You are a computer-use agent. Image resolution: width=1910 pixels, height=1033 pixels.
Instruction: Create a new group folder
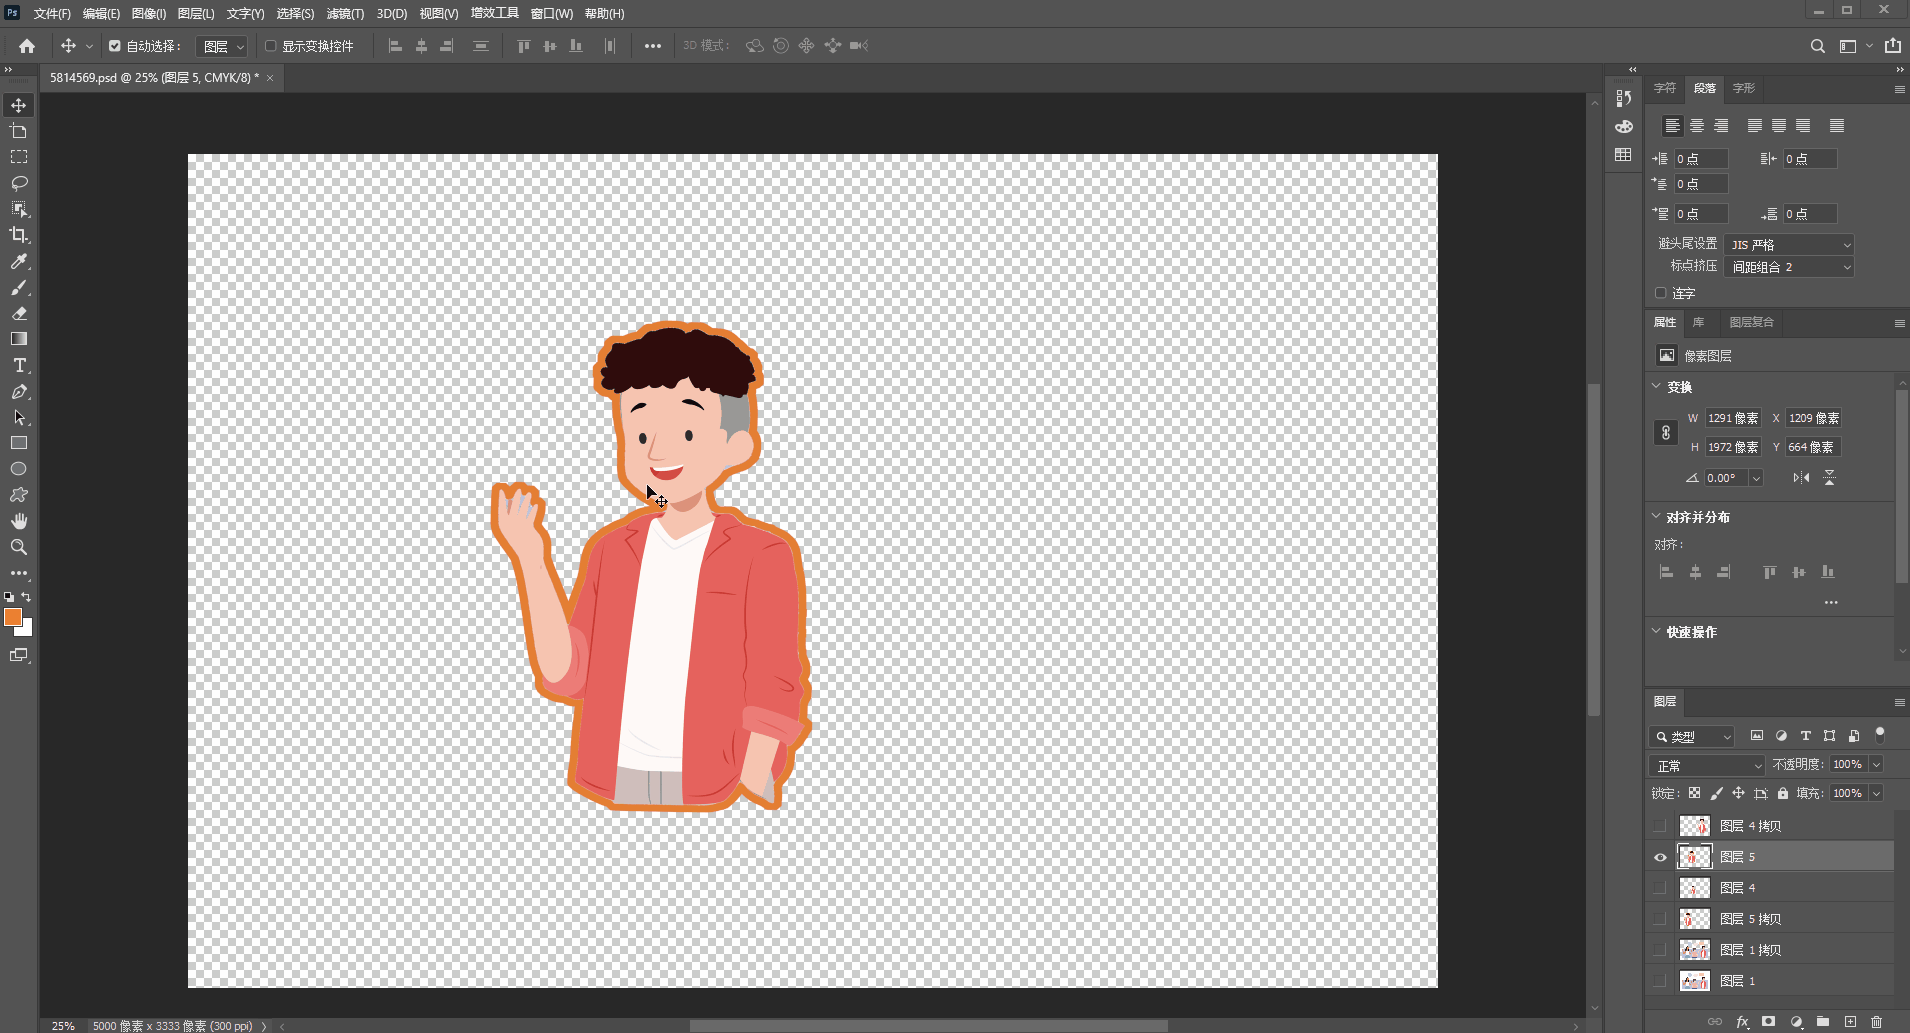pos(1823,1022)
